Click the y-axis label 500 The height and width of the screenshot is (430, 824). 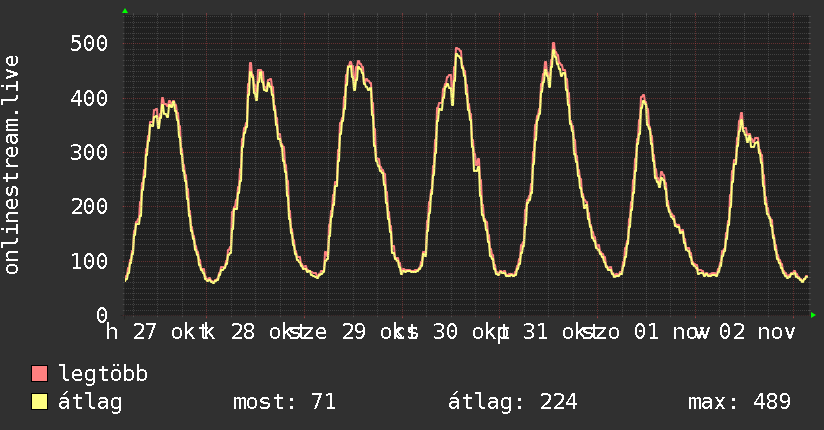(89, 43)
